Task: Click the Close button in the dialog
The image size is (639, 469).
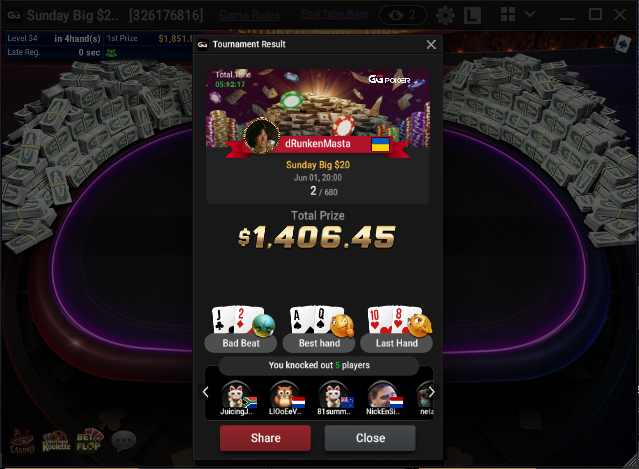Action: coord(370,438)
